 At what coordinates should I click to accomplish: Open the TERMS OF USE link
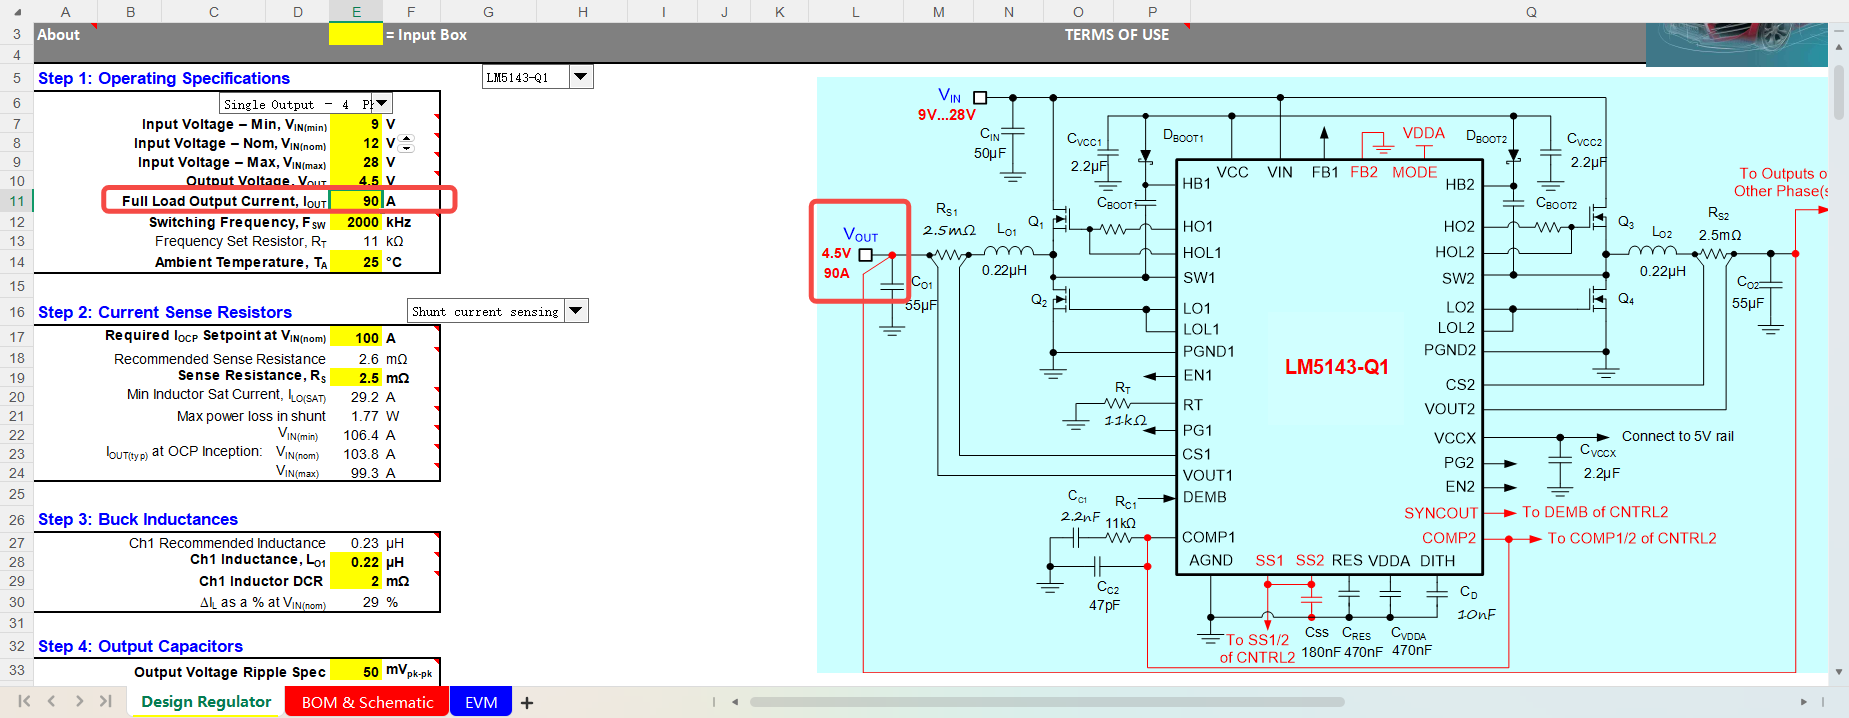[1116, 35]
